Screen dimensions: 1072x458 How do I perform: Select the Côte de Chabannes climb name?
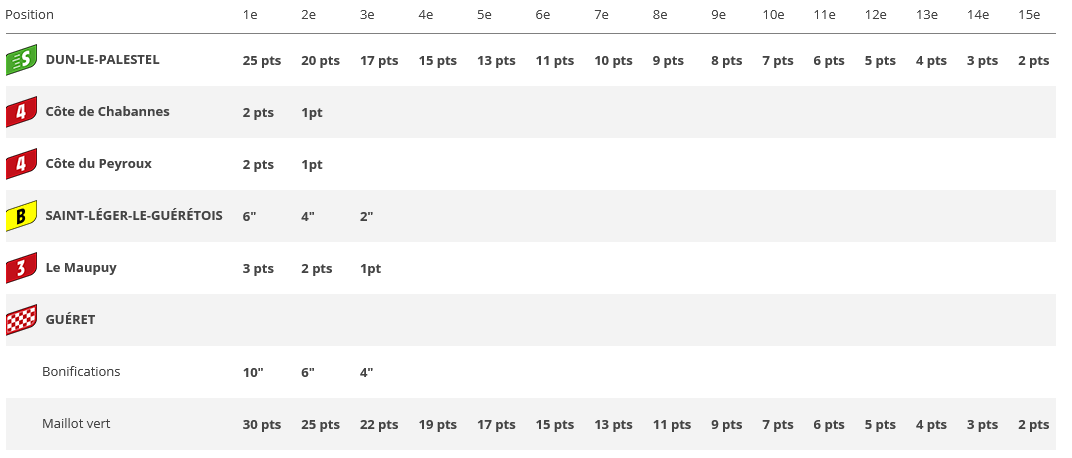click(108, 112)
